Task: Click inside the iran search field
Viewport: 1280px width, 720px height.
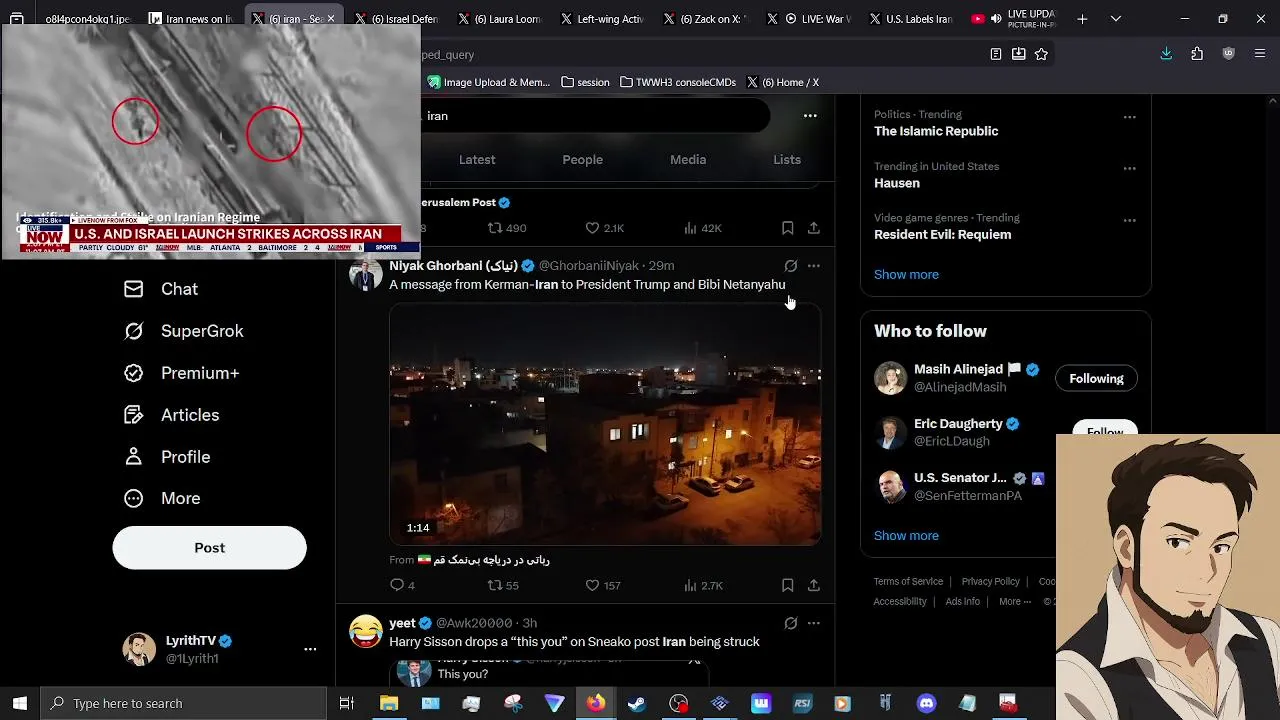Action: click(595, 116)
